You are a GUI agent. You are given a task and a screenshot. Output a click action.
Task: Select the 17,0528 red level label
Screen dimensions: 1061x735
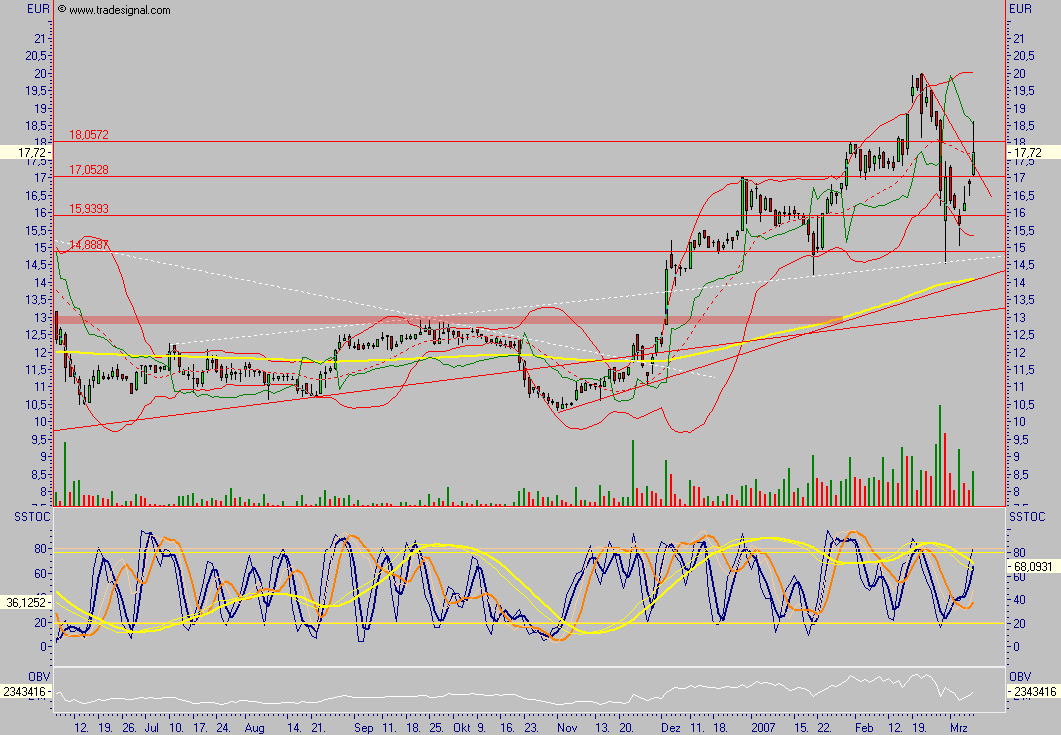(x=88, y=170)
